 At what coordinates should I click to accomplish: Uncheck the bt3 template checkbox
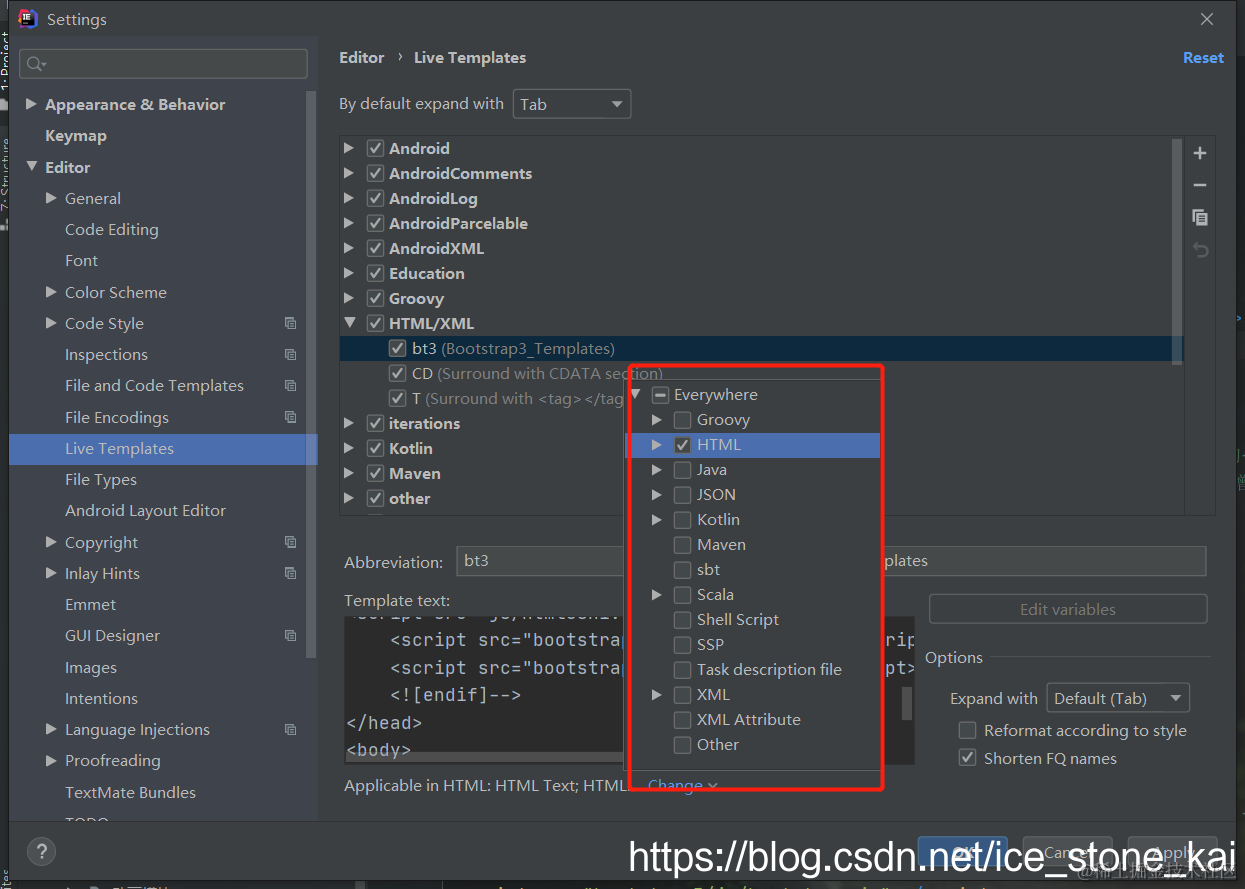[397, 348]
